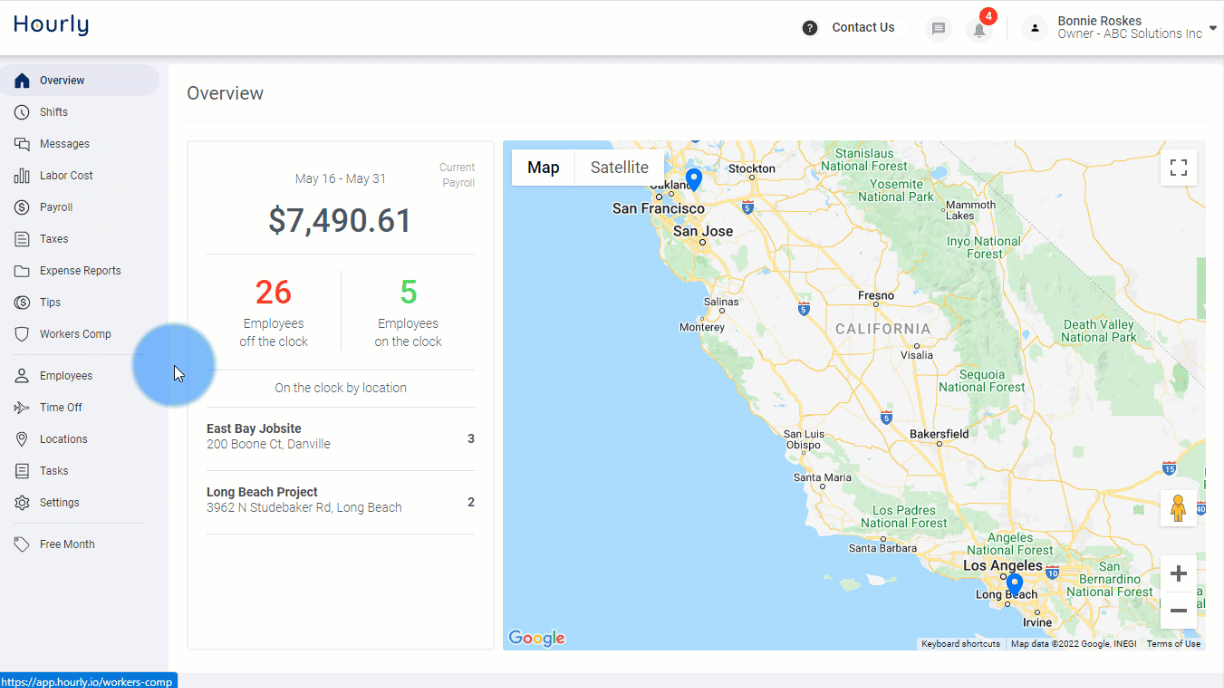Click the Overview home icon in sidebar
The image size is (1224, 688).
pyautogui.click(x=22, y=80)
